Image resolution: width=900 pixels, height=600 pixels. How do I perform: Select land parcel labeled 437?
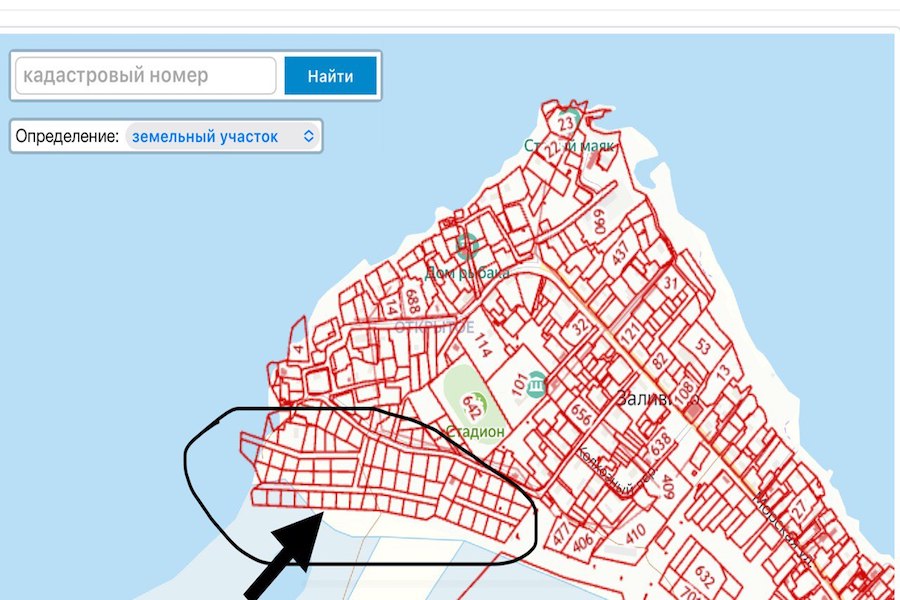pyautogui.click(x=621, y=254)
